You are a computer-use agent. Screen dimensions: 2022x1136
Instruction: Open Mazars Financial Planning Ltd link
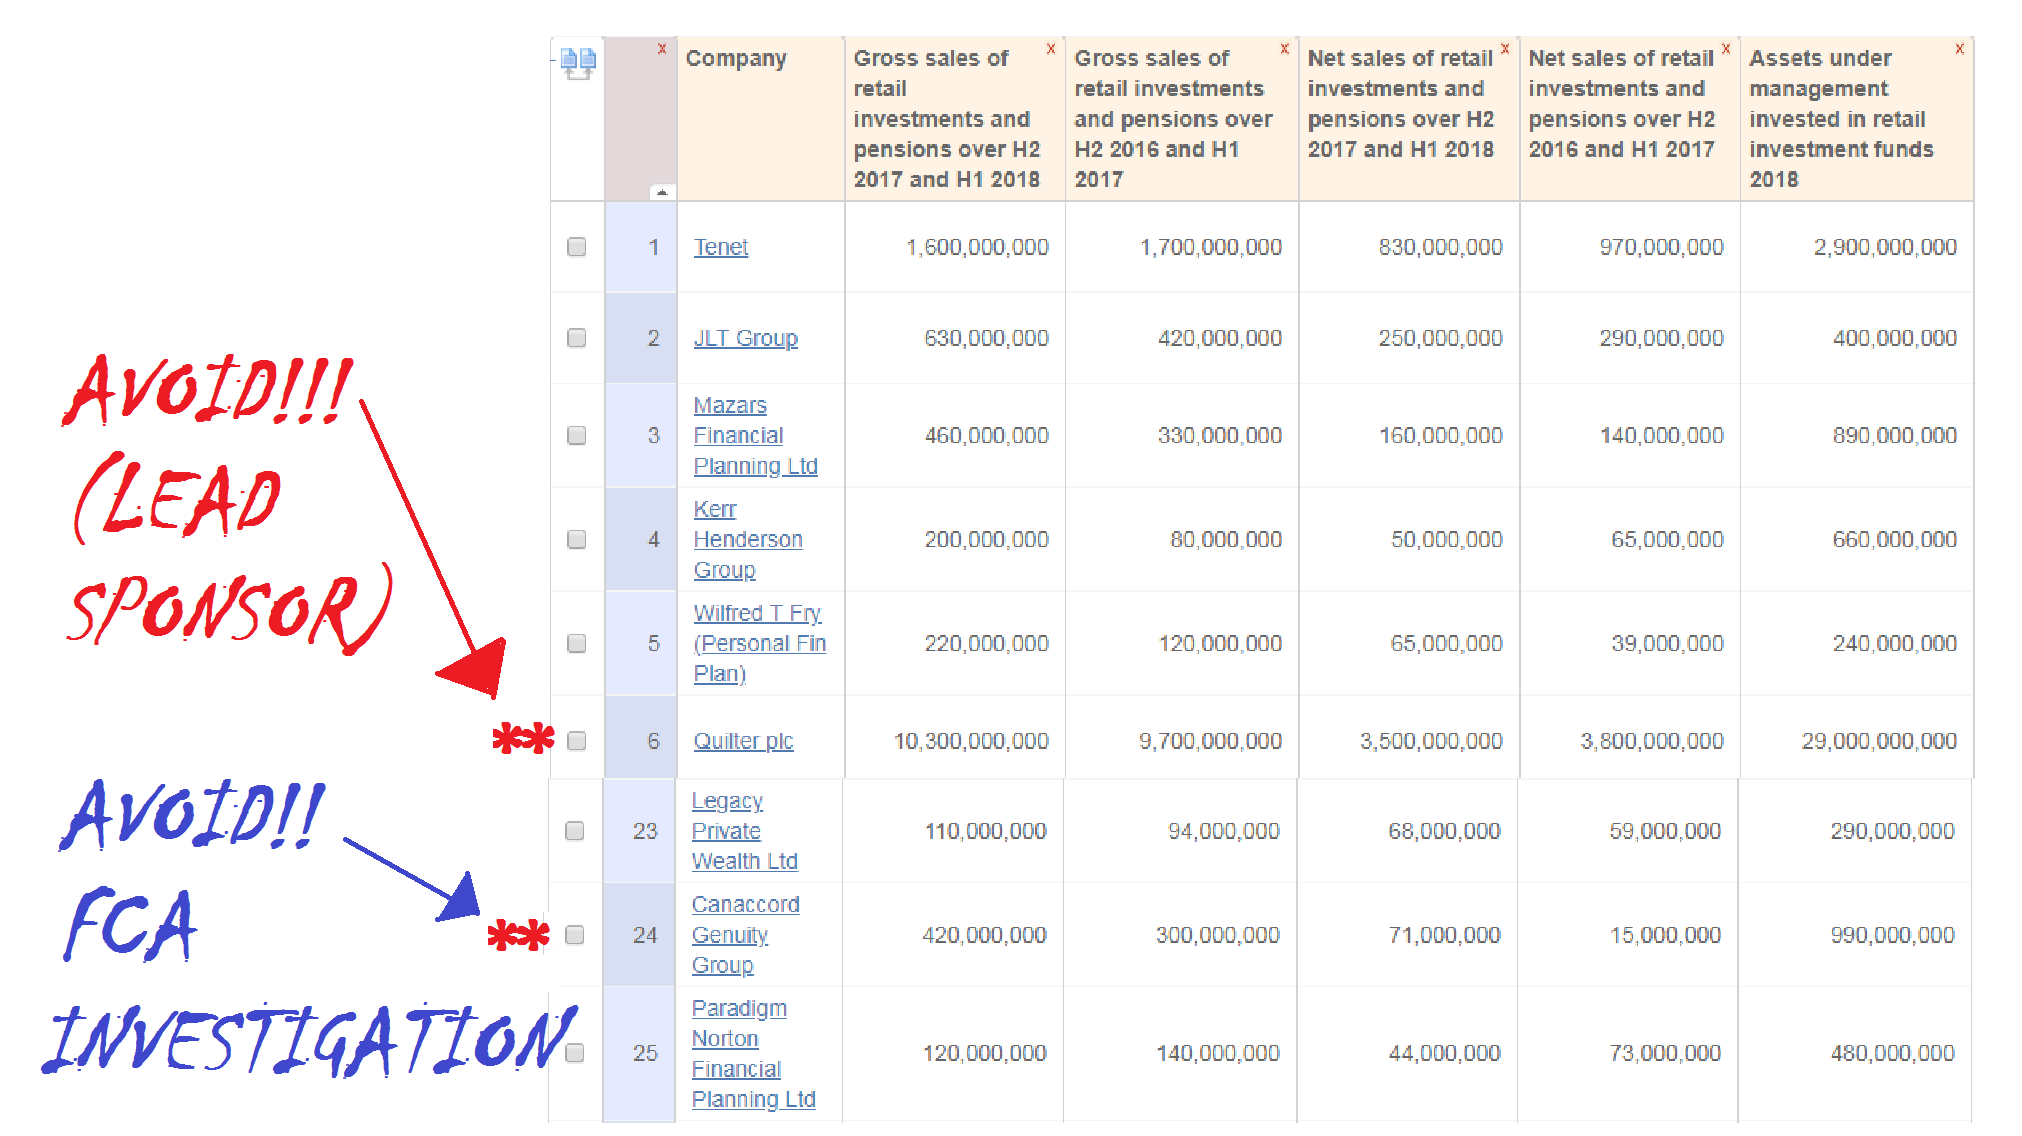pos(755,436)
